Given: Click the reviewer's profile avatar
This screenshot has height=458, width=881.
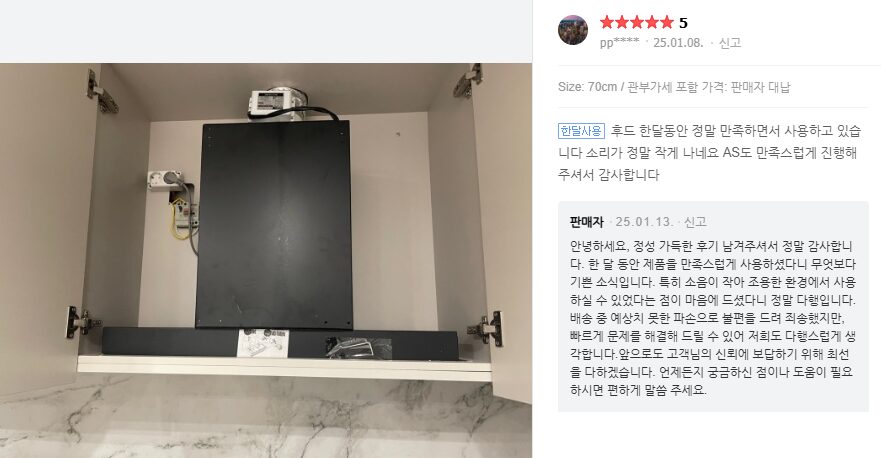Looking at the screenshot, I should pyautogui.click(x=573, y=30).
